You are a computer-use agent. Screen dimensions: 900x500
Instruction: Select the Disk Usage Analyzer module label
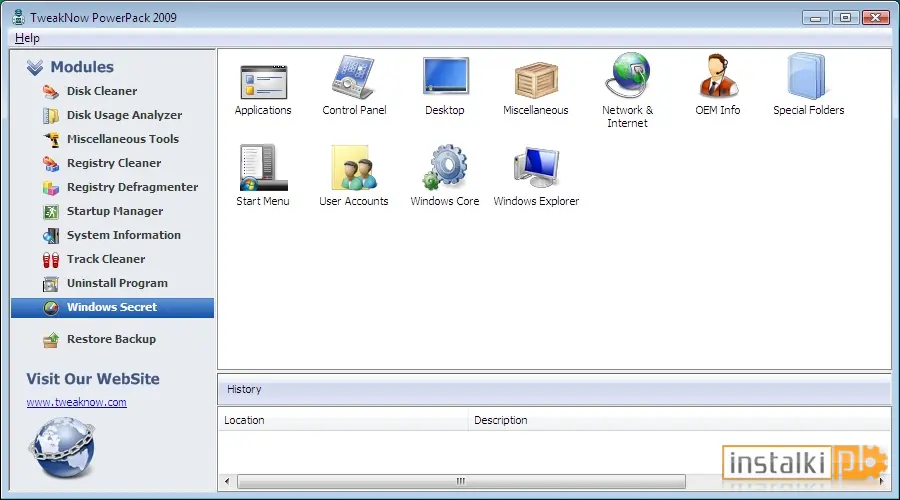pyautogui.click(x=125, y=115)
